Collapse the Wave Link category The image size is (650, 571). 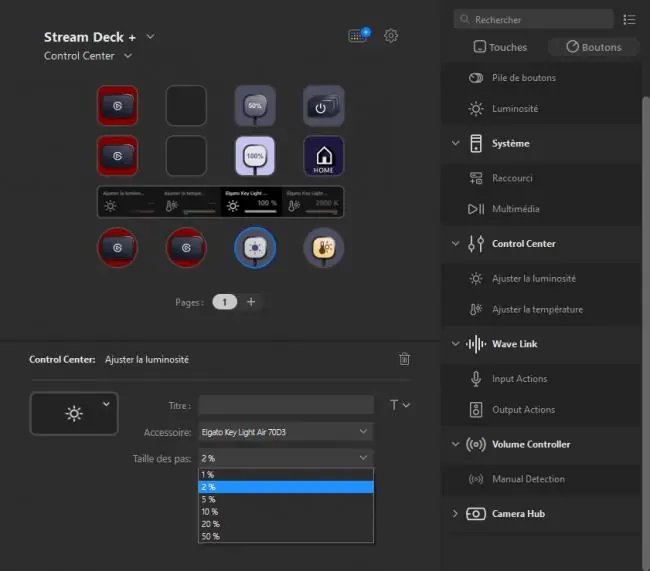[x=456, y=344]
